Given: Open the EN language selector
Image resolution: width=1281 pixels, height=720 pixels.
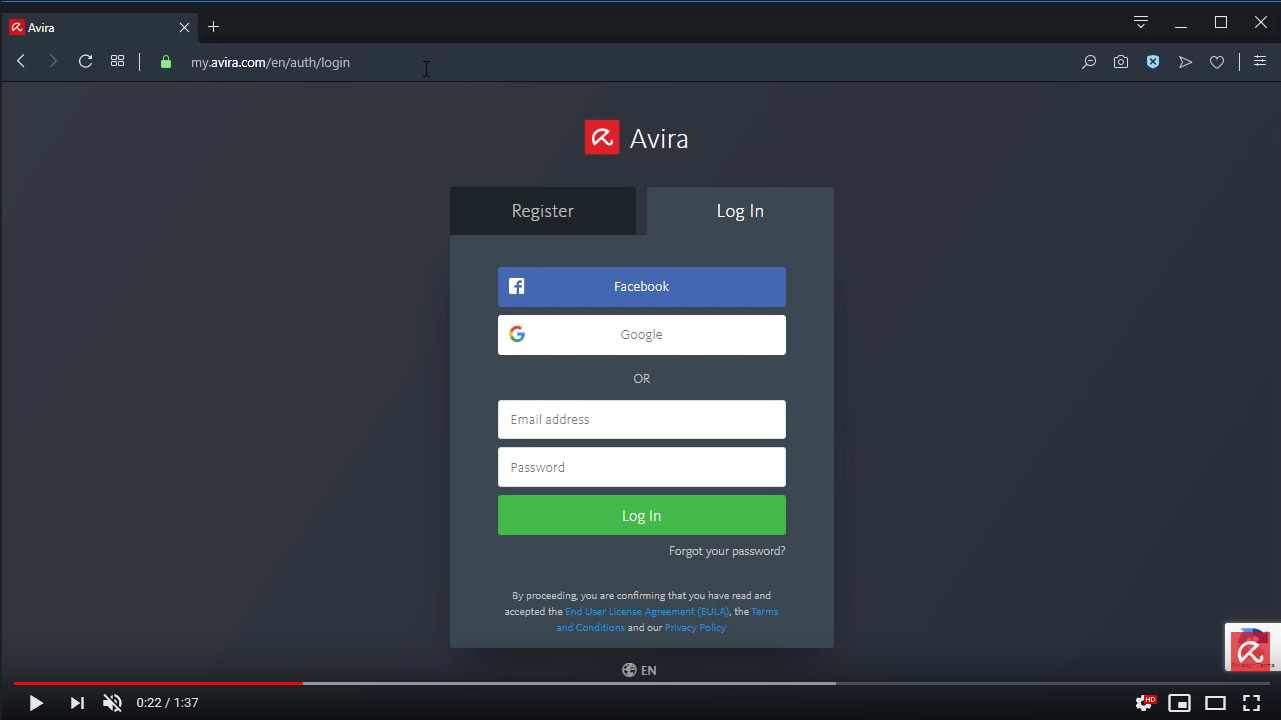Looking at the screenshot, I should click(640, 670).
